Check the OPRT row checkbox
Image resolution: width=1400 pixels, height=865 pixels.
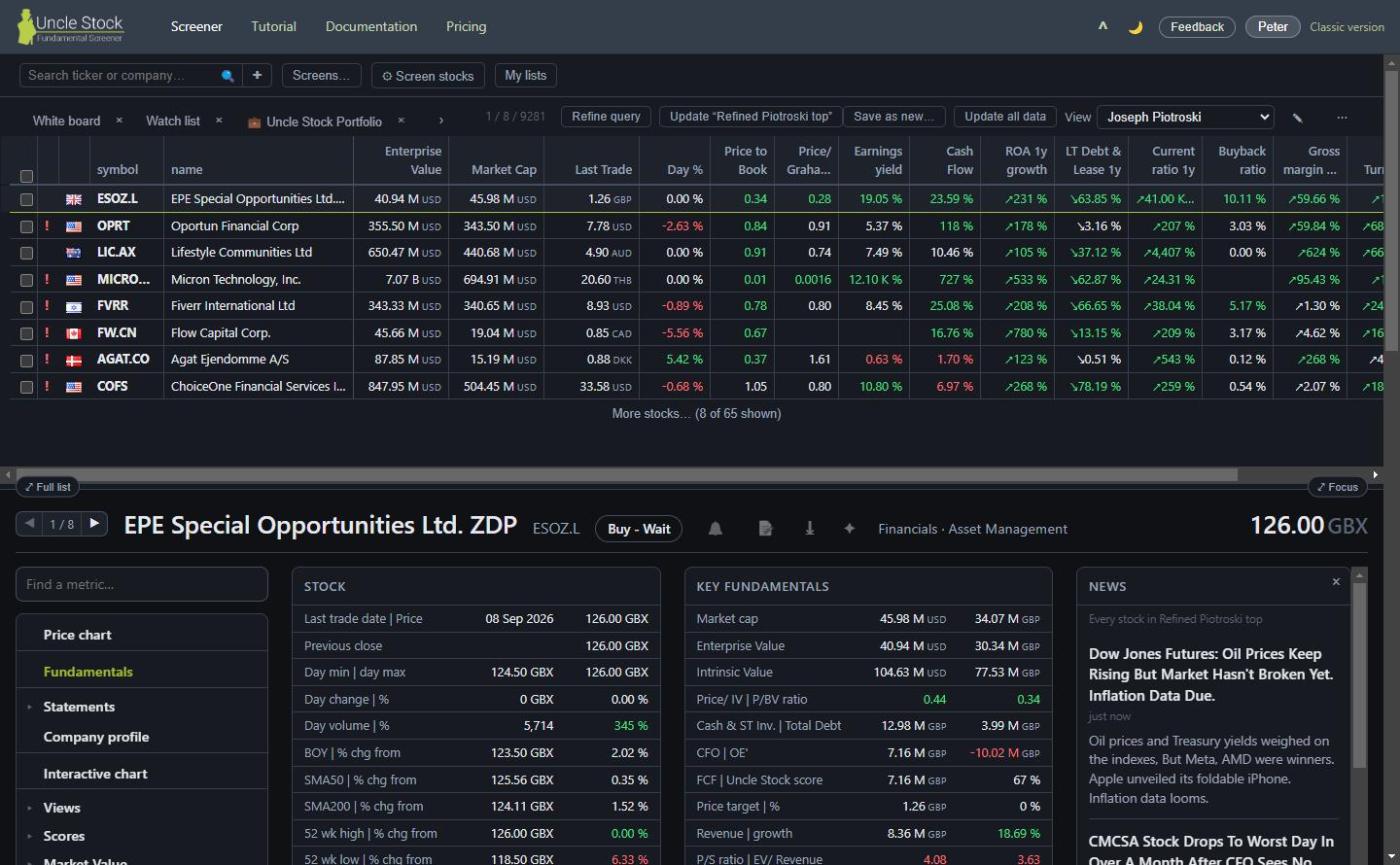pyautogui.click(x=26, y=226)
